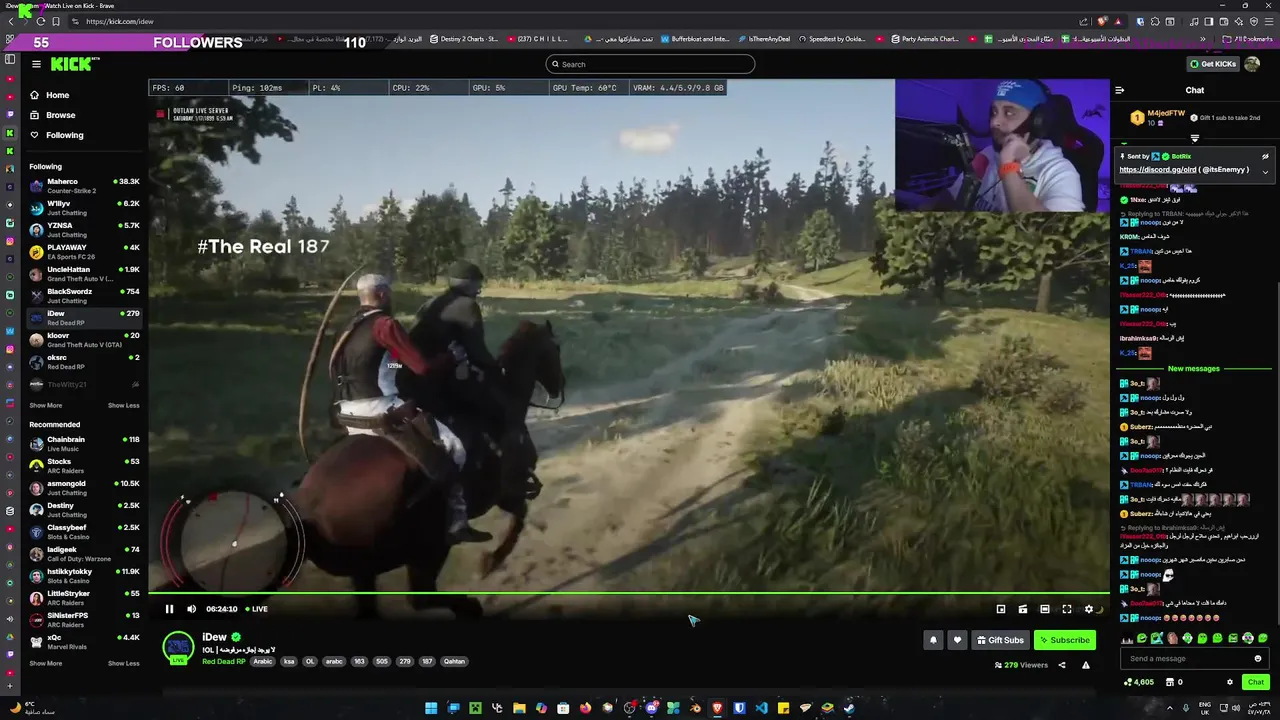Viewport: 1280px width, 720px height.
Task: Open PLAYAWAY channel in Following list
Action: 84,252
